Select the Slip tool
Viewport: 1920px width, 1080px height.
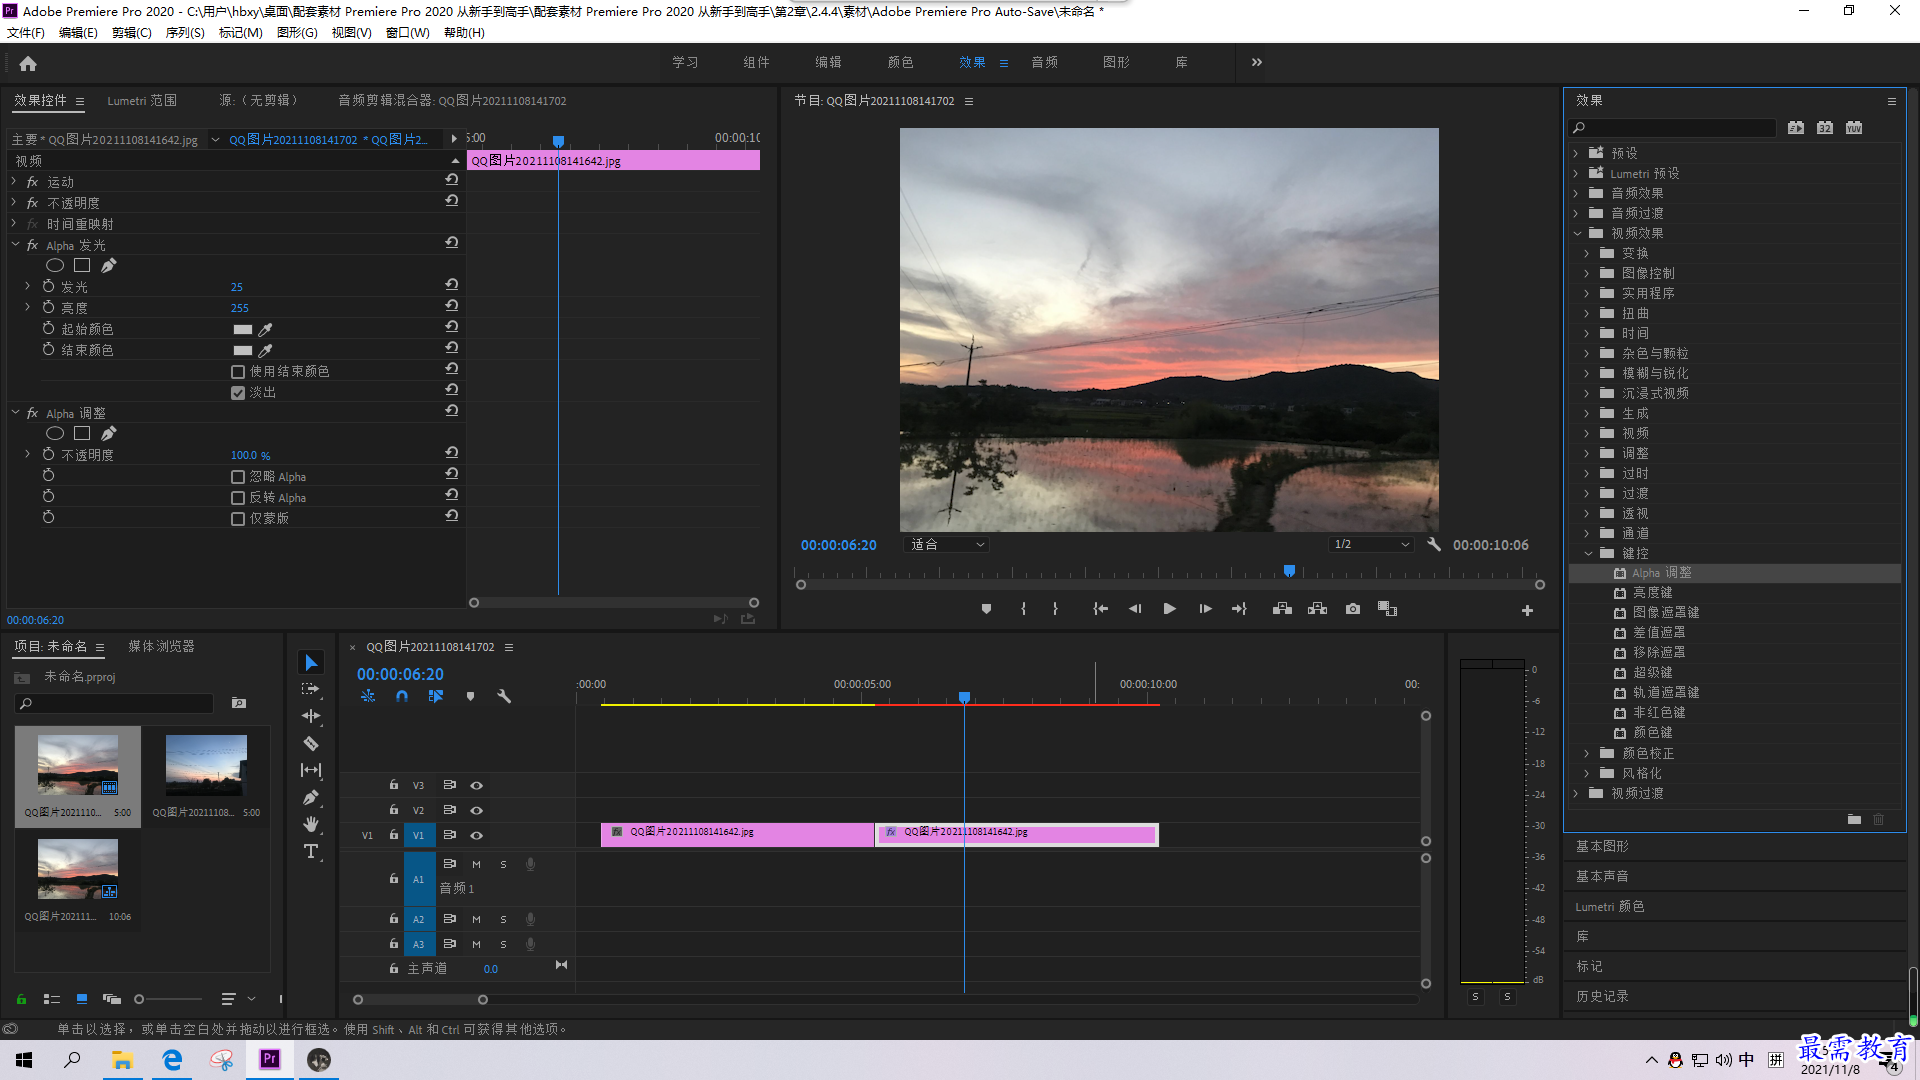pos(311,770)
